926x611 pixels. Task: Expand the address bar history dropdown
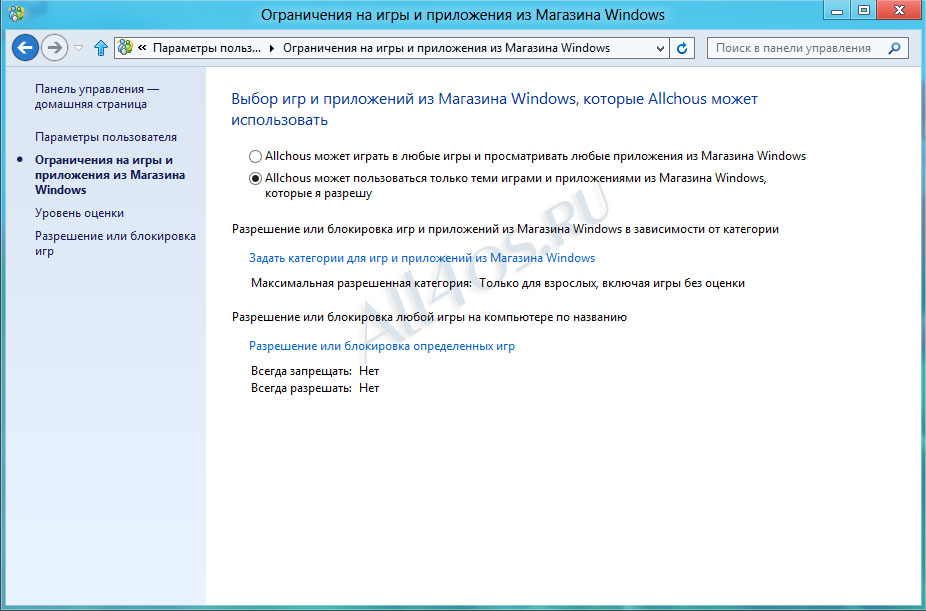[x=660, y=48]
